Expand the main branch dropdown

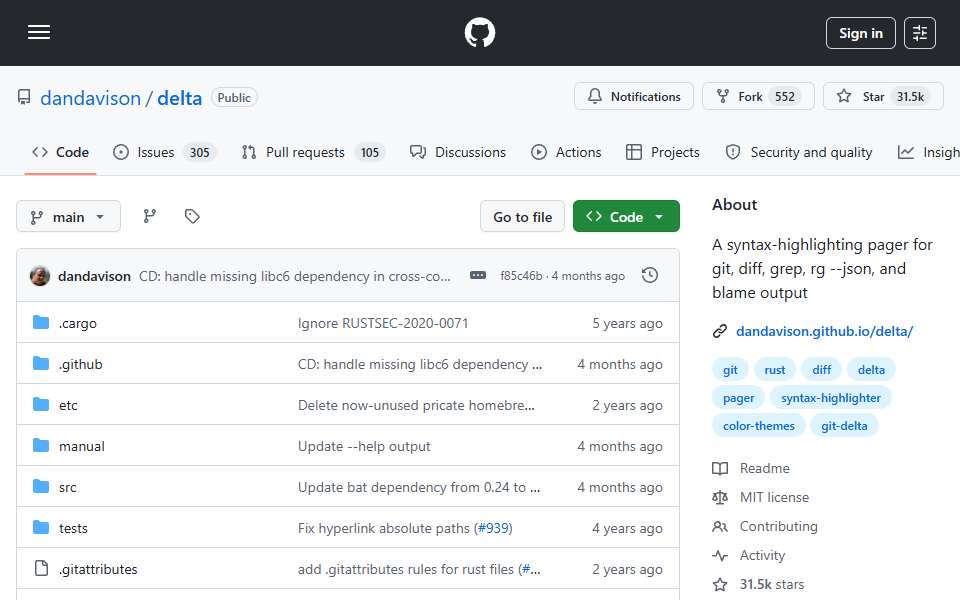pos(69,217)
